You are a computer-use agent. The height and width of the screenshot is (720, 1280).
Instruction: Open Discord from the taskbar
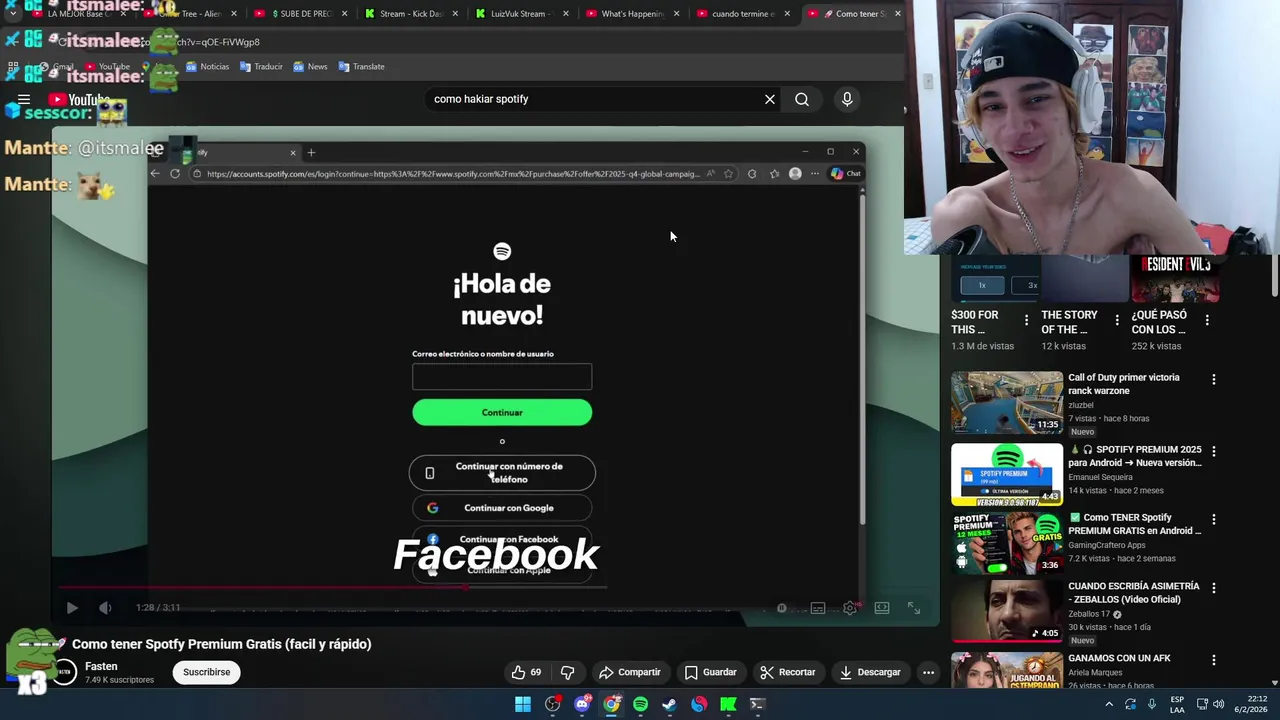[x=582, y=704]
